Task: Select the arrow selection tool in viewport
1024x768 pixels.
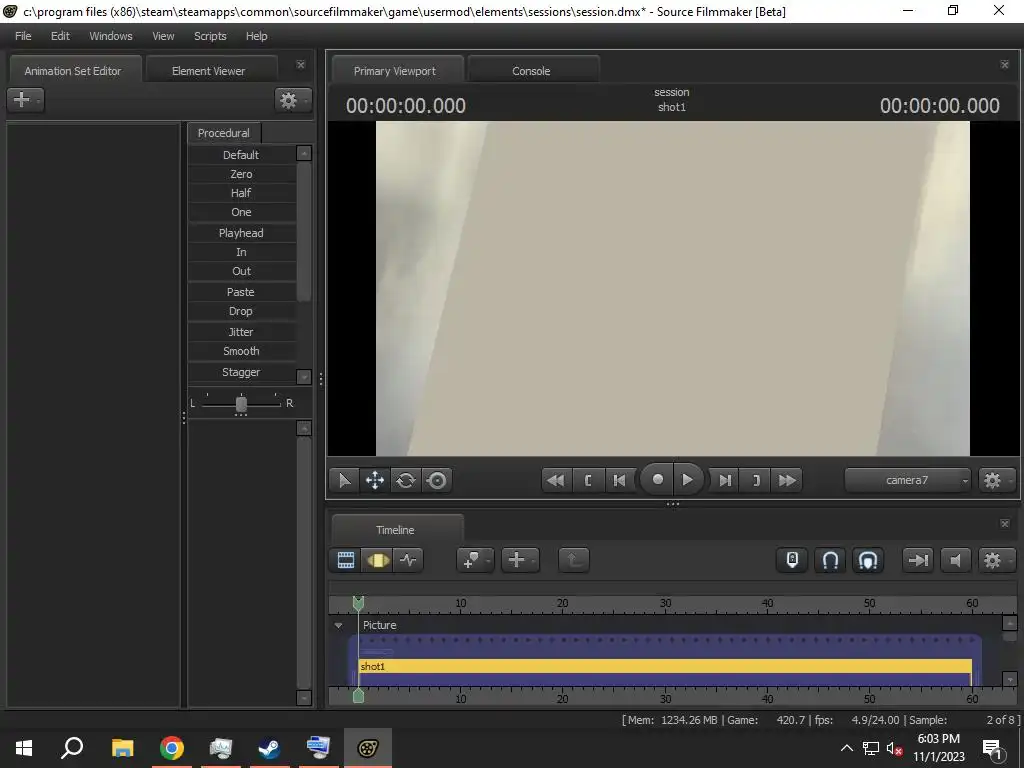Action: [344, 481]
